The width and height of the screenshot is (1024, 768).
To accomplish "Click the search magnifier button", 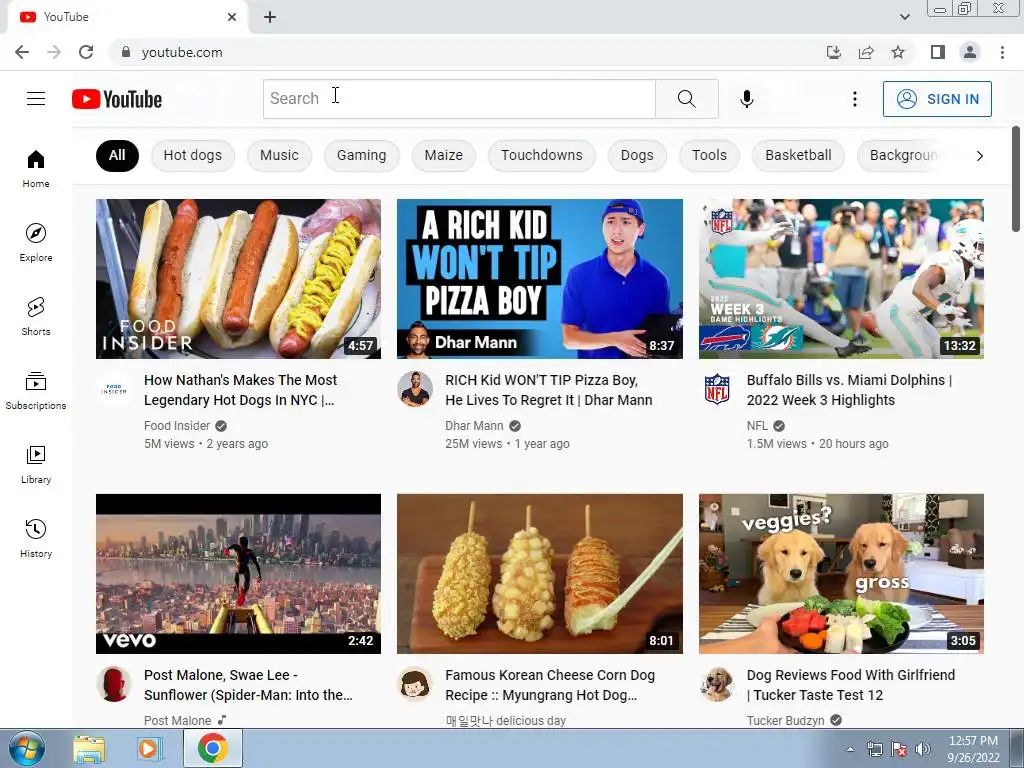I will [686, 99].
